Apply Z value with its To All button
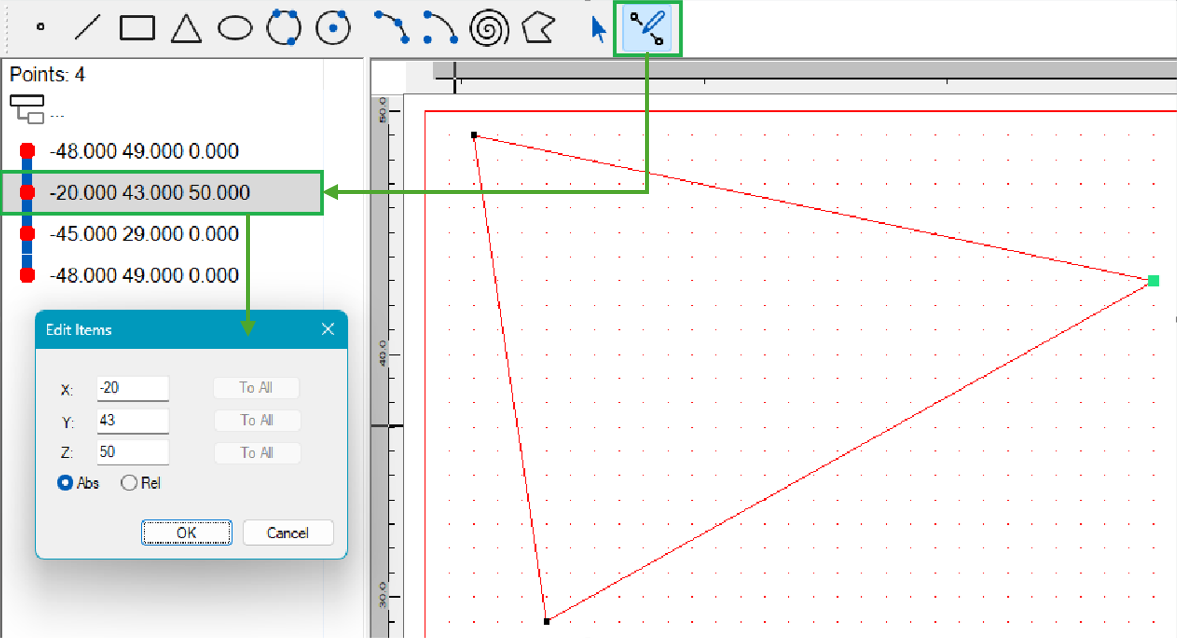The image size is (1177, 638). [257, 453]
